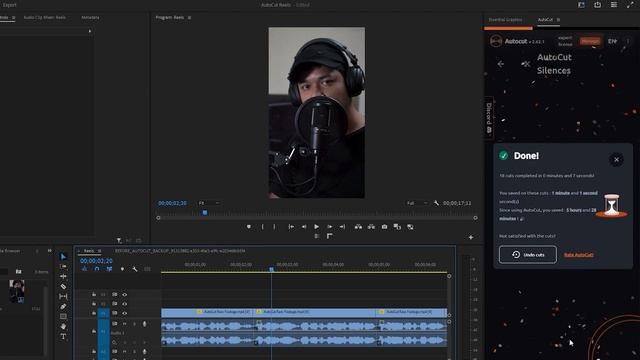The image size is (640, 360).
Task: Open the Program monitor wrench settings
Action: point(436,203)
